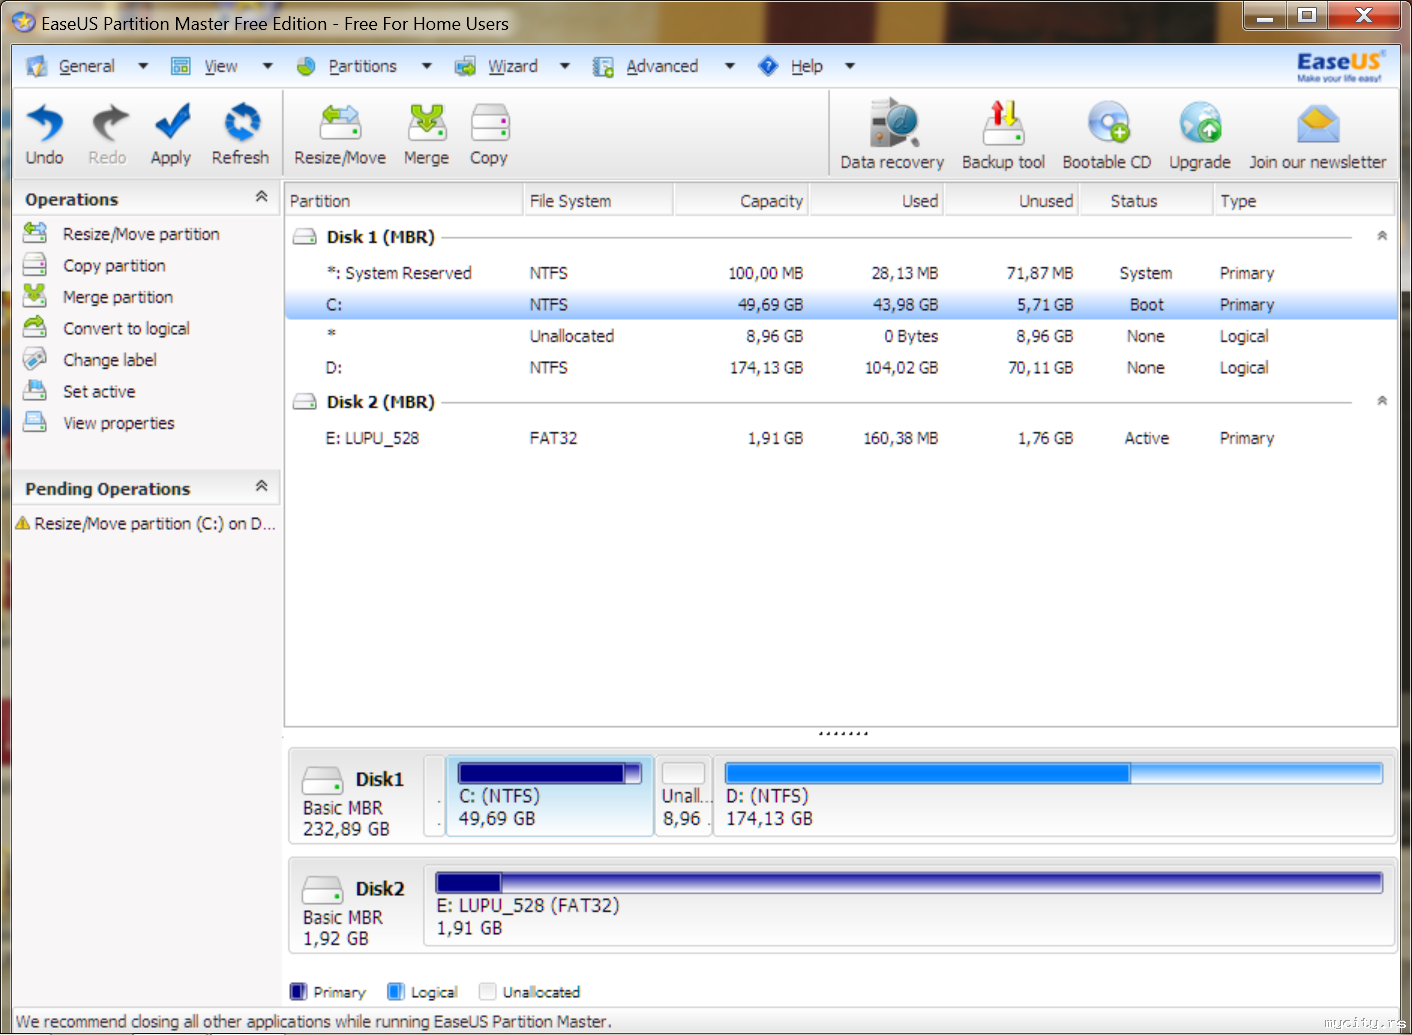The width and height of the screenshot is (1412, 1035).
Task: Expand the Help menu dropdown arrow
Action: tap(850, 66)
